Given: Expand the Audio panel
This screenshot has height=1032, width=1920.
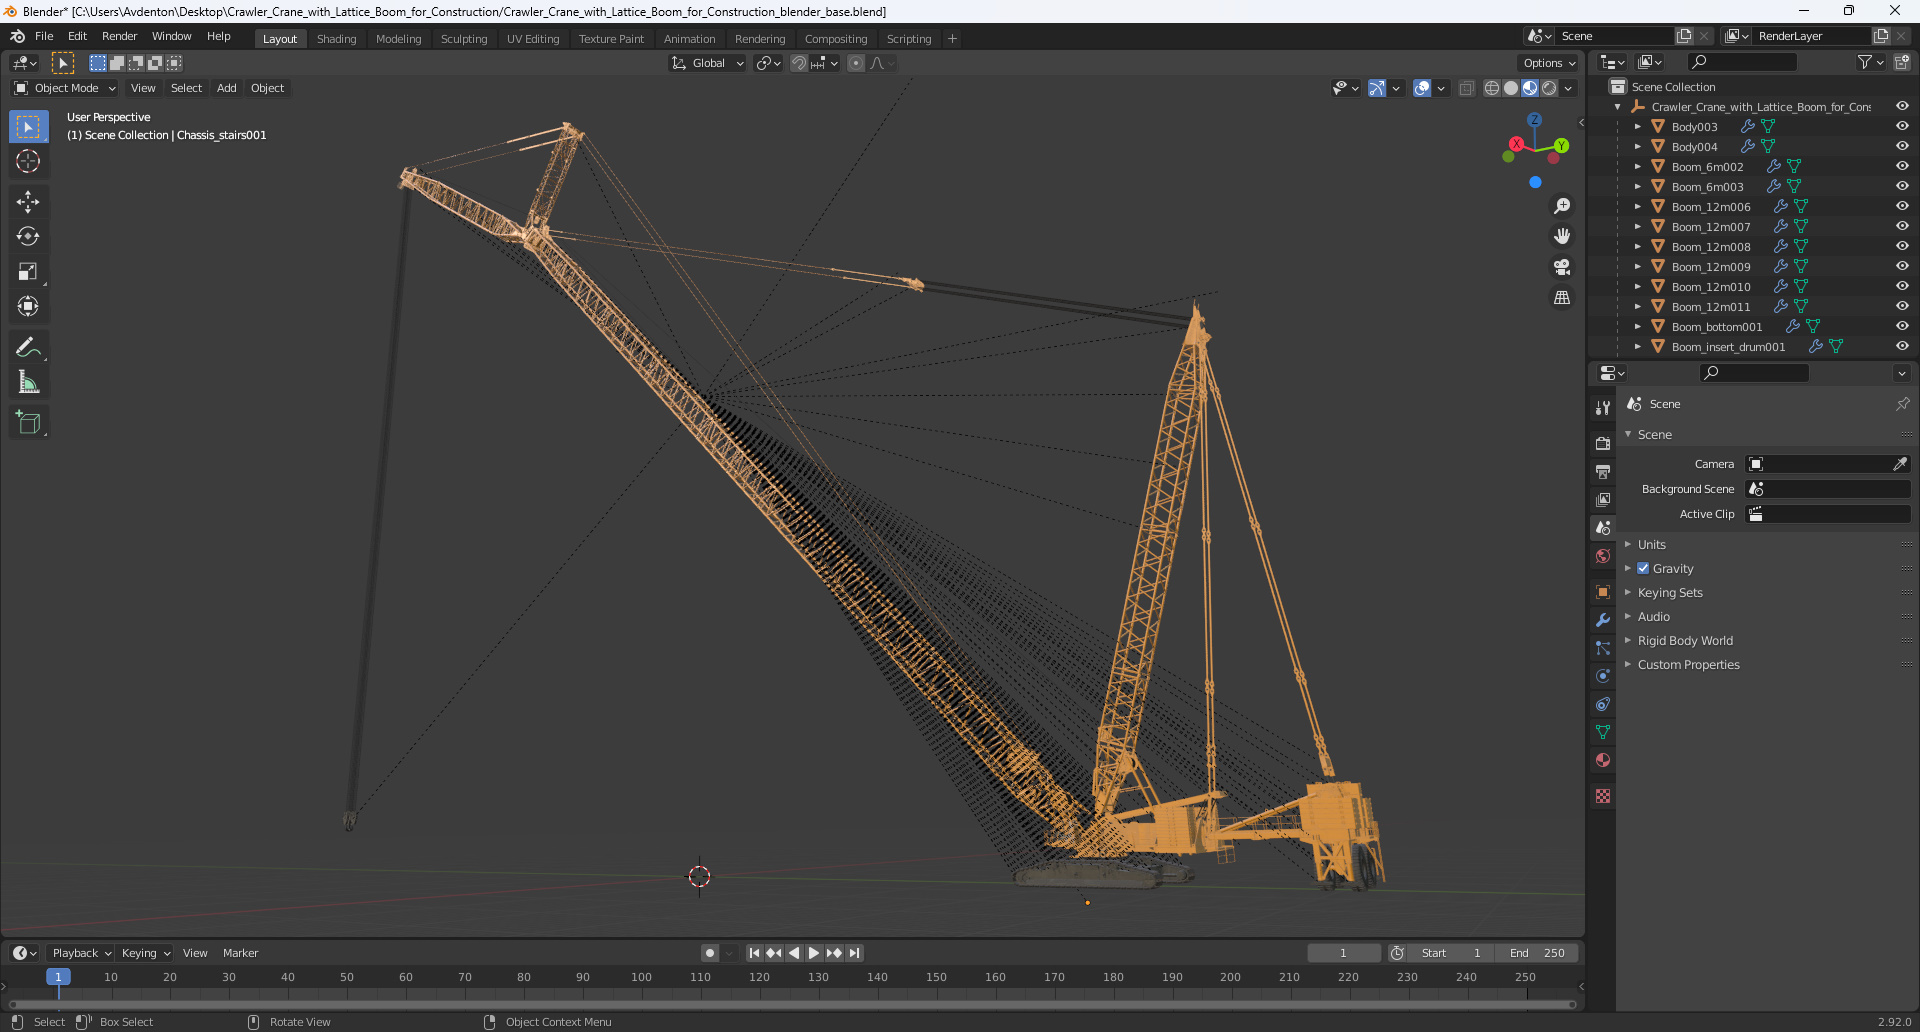Looking at the screenshot, I should click(x=1654, y=617).
